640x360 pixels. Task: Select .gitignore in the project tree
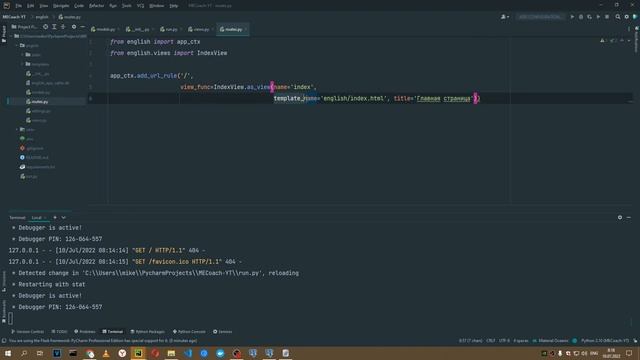pos(32,148)
